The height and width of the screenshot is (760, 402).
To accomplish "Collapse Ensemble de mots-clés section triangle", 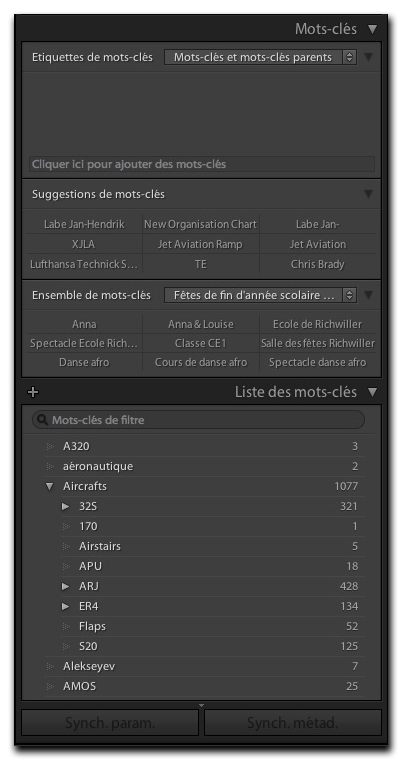I will click(x=369, y=295).
